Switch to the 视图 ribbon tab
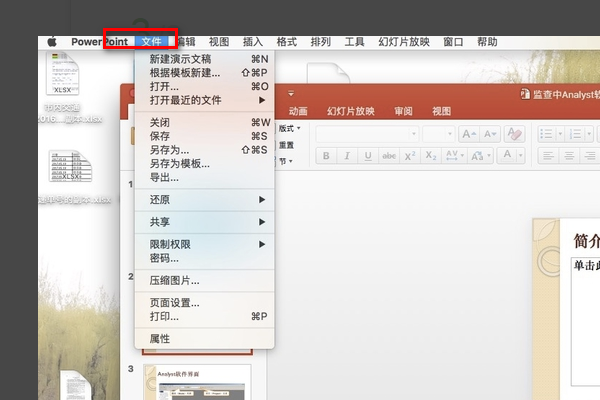This screenshot has width=600, height=400. [441, 111]
